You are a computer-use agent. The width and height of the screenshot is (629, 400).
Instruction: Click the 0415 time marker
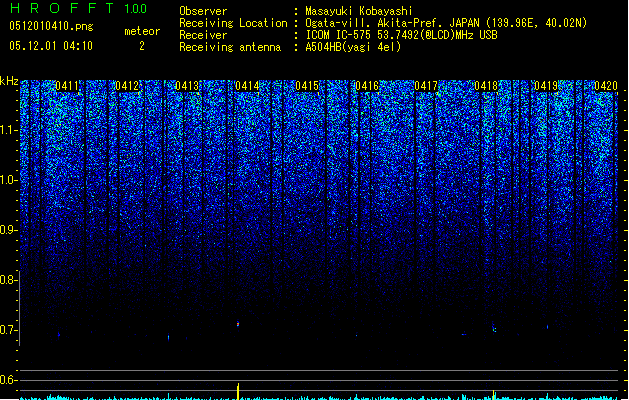(x=307, y=86)
